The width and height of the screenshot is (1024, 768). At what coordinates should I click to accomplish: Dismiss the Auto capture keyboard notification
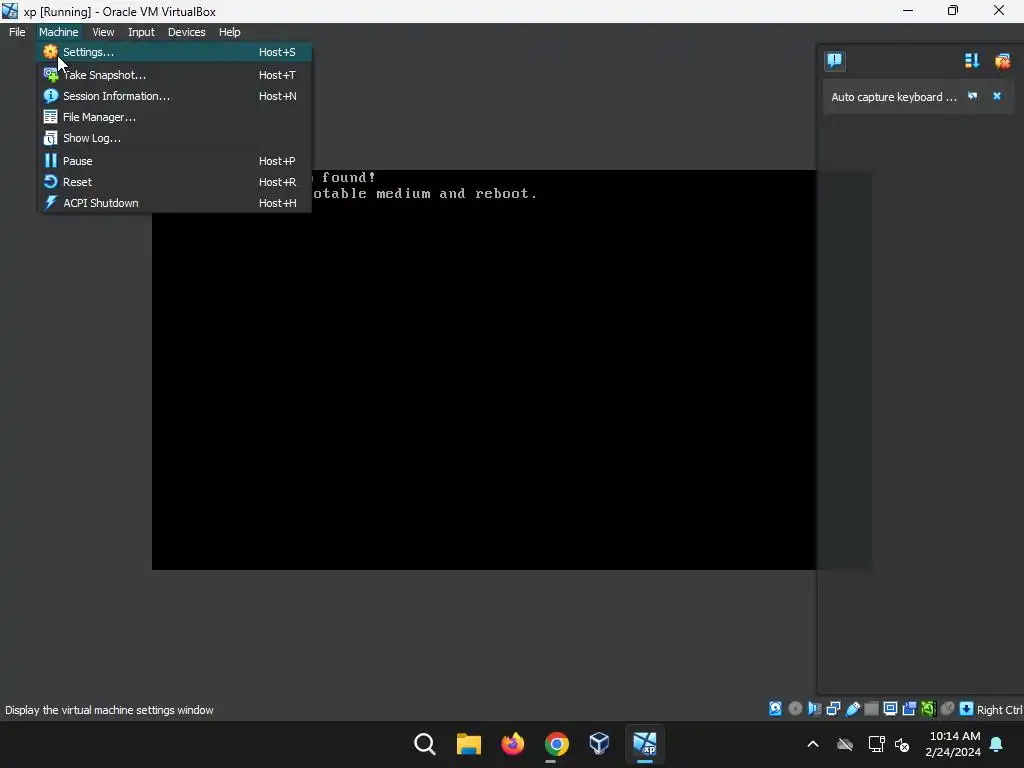(997, 96)
